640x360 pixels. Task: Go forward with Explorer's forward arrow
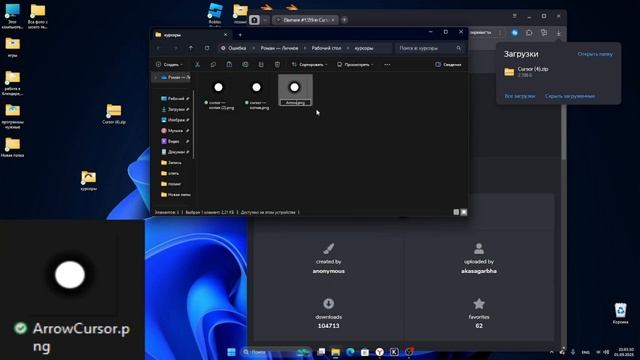click(175, 48)
